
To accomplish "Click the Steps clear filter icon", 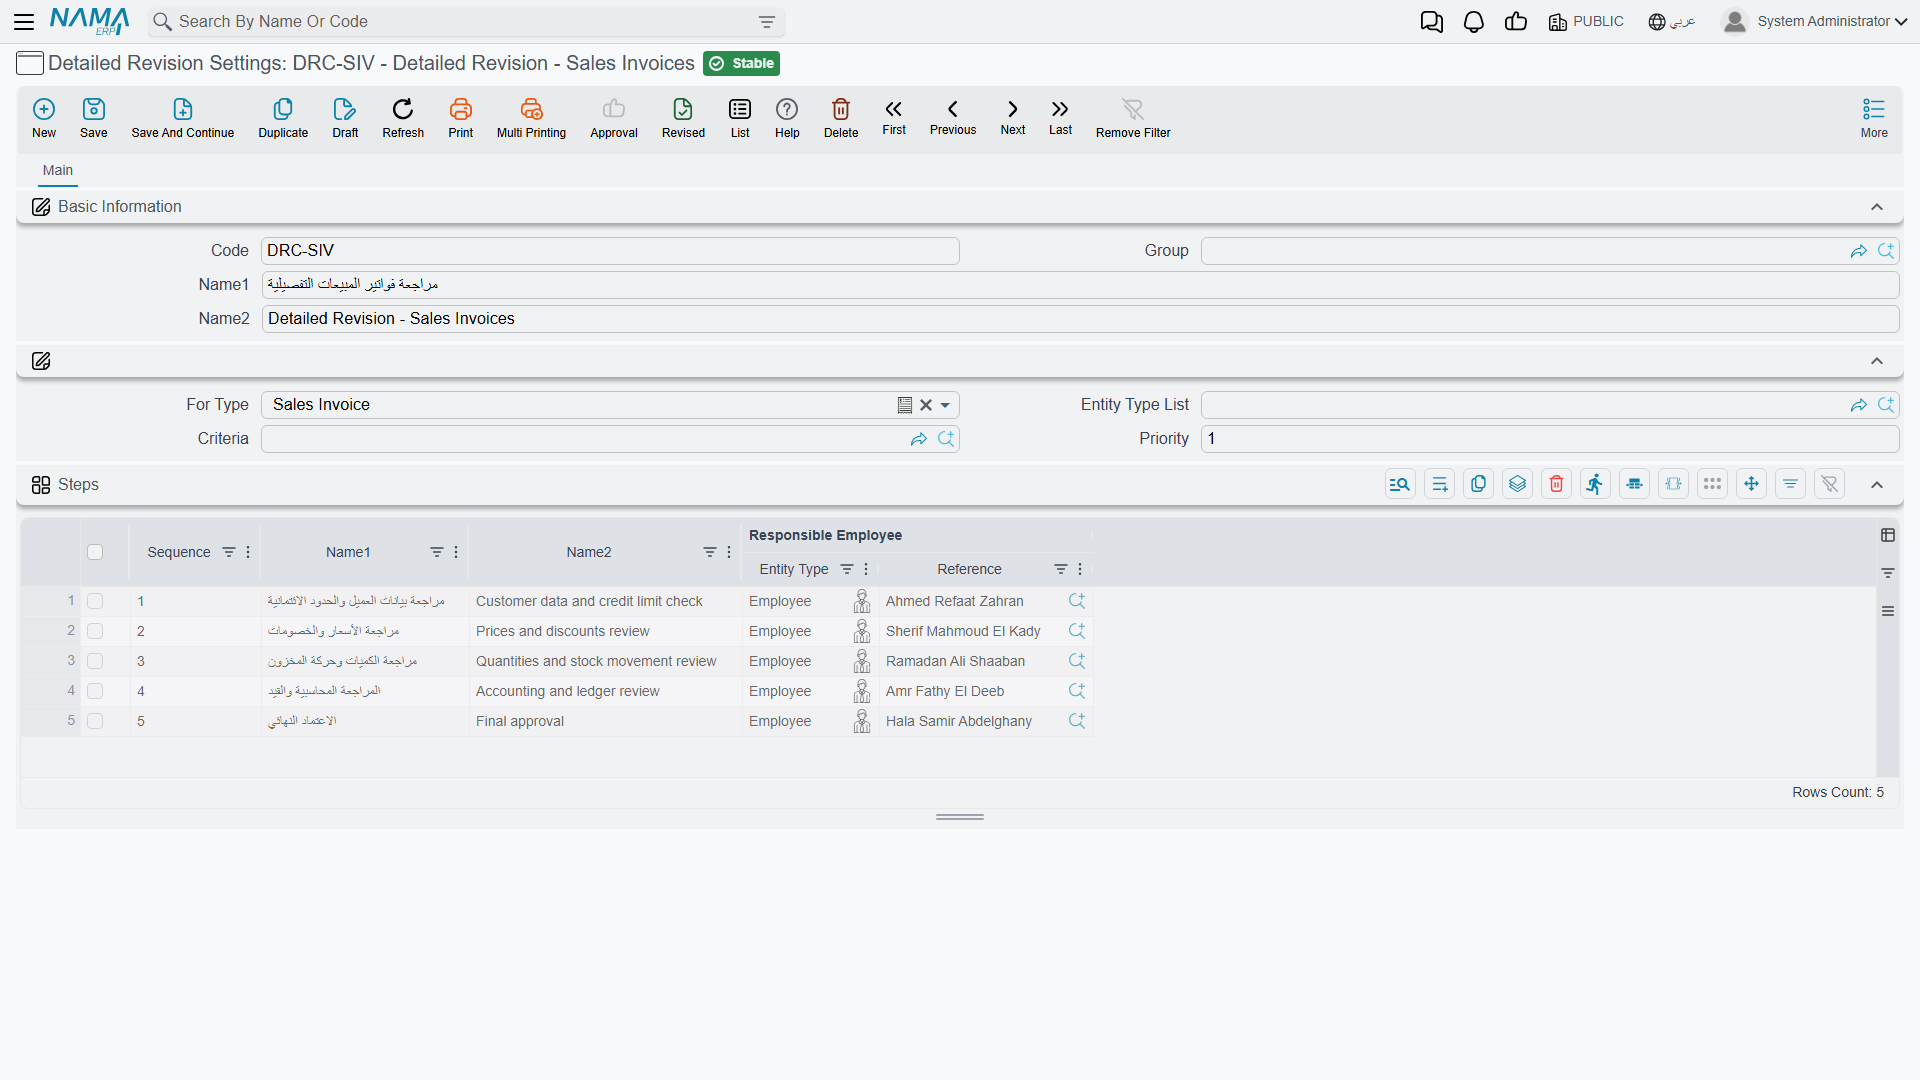I will pos(1829,484).
